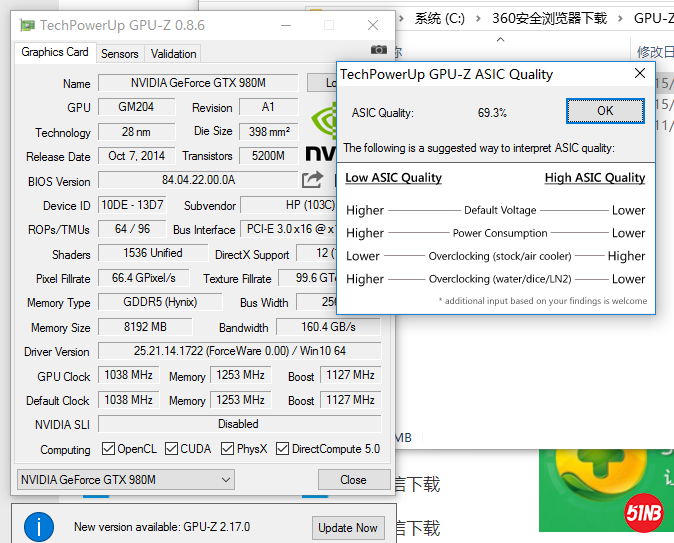
Task: Click the Lookup button beside Name
Action: (322, 83)
